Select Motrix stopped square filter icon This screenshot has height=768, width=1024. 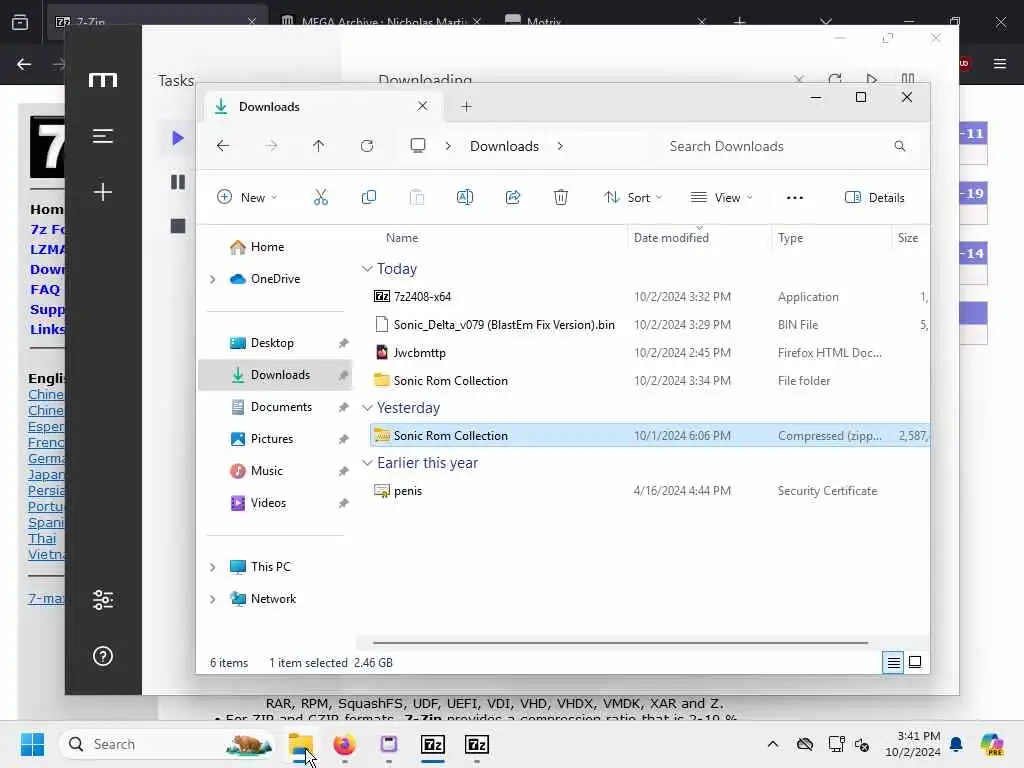pos(178,226)
